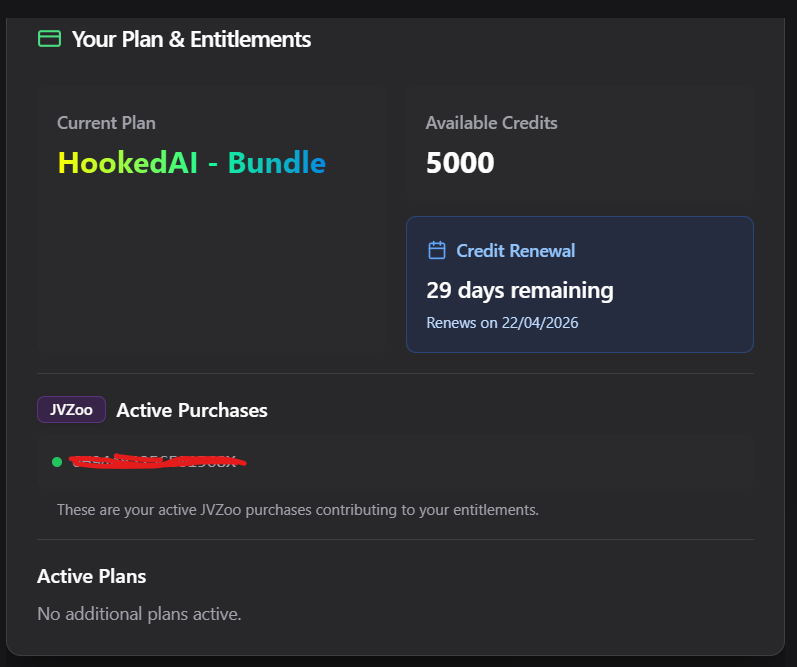Image resolution: width=797 pixels, height=667 pixels.
Task: Select the "Your Plan & Entitlements" heading
Action: click(x=191, y=39)
